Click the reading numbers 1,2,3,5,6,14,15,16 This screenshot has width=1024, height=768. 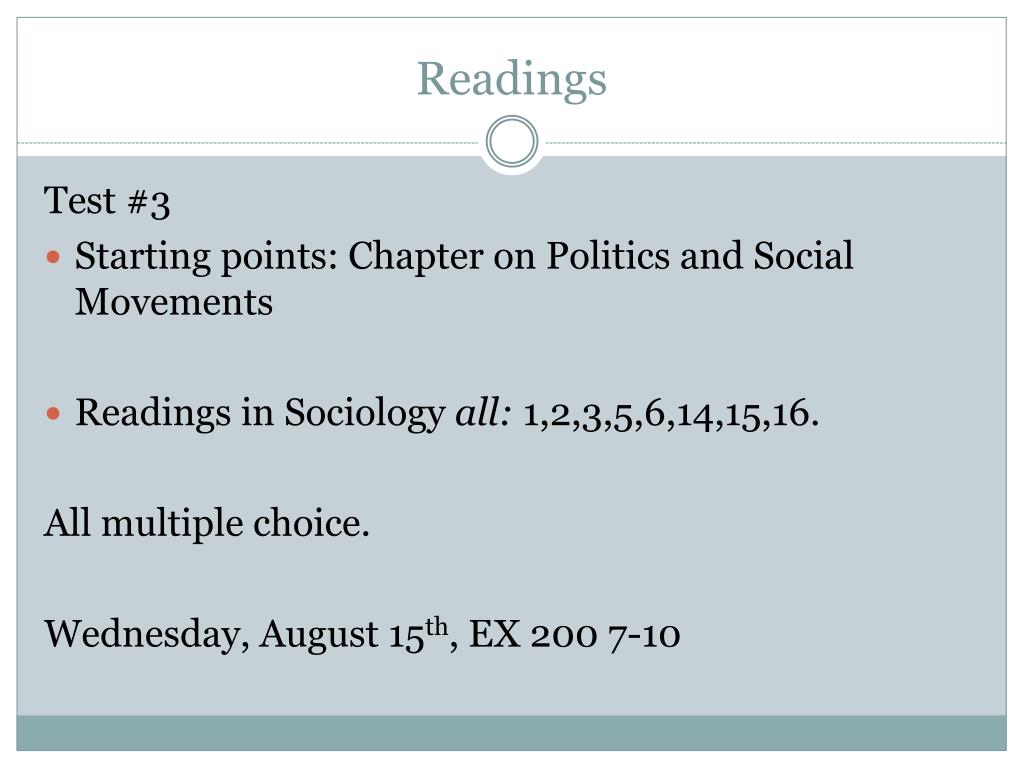pyautogui.click(x=671, y=414)
